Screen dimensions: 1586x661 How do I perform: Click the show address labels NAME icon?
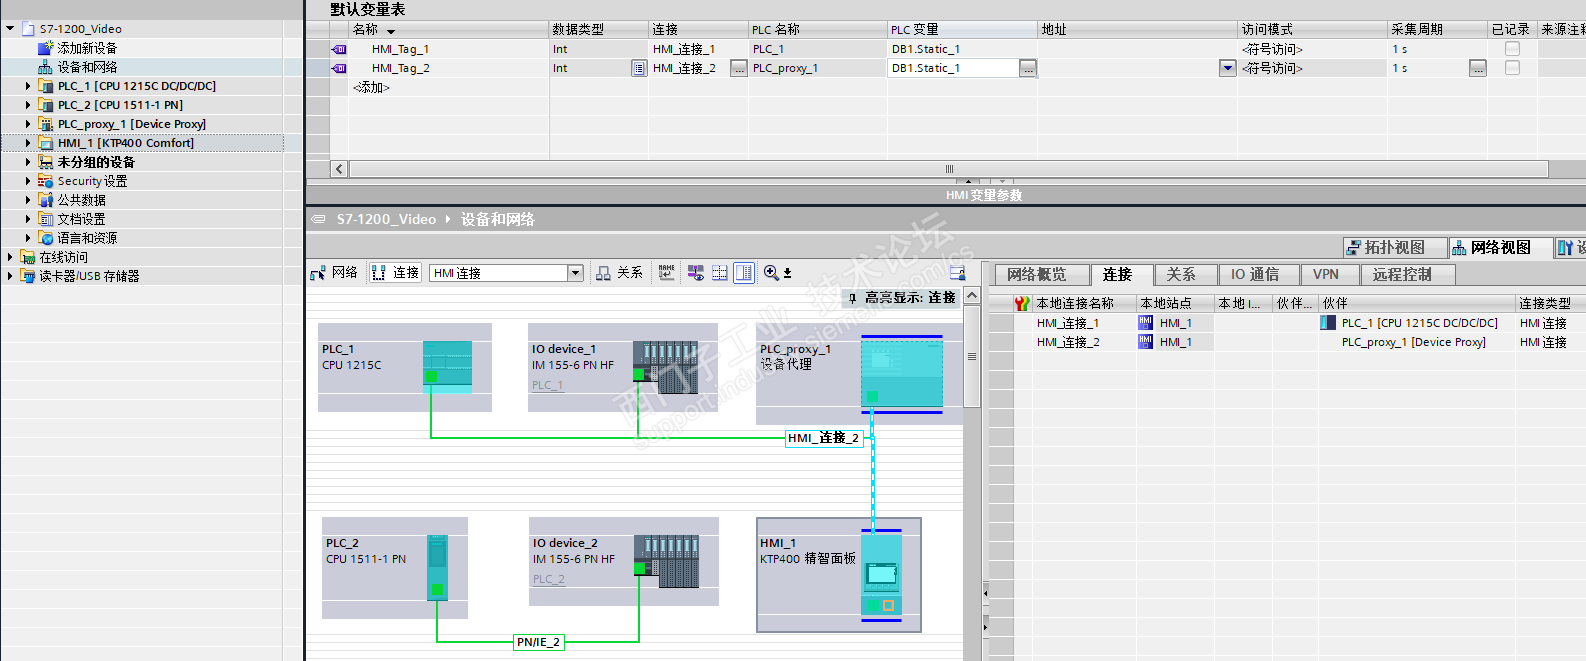pyautogui.click(x=667, y=273)
